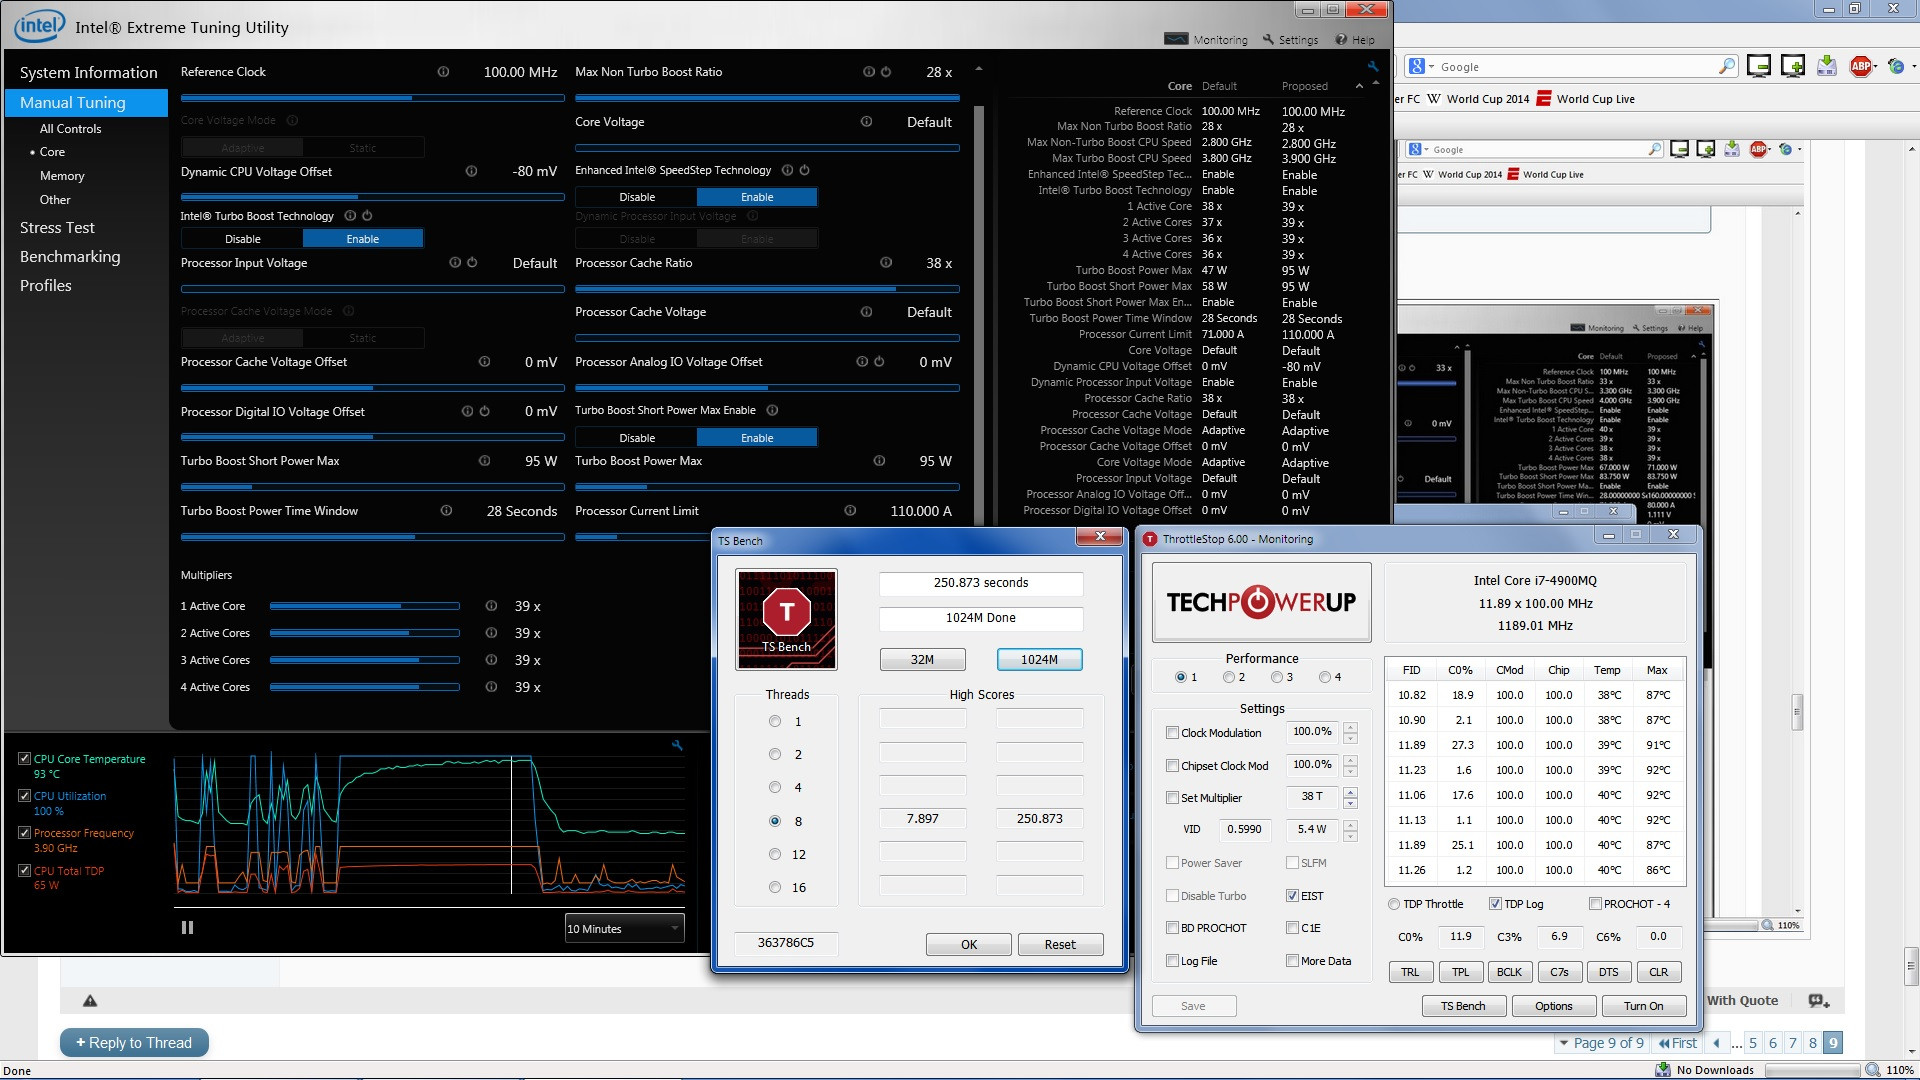Open Settings in XTU header
Screen dimensions: 1920x1080
click(1290, 40)
